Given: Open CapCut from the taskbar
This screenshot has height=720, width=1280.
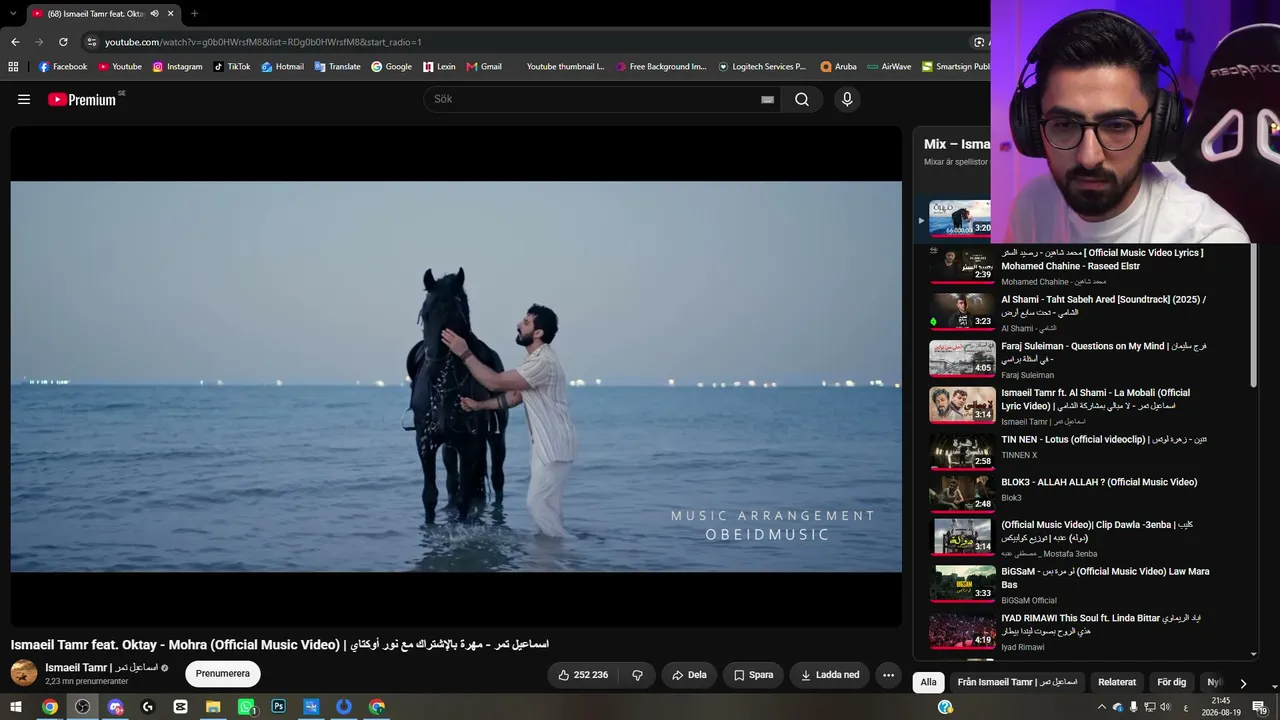Looking at the screenshot, I should click(x=180, y=707).
